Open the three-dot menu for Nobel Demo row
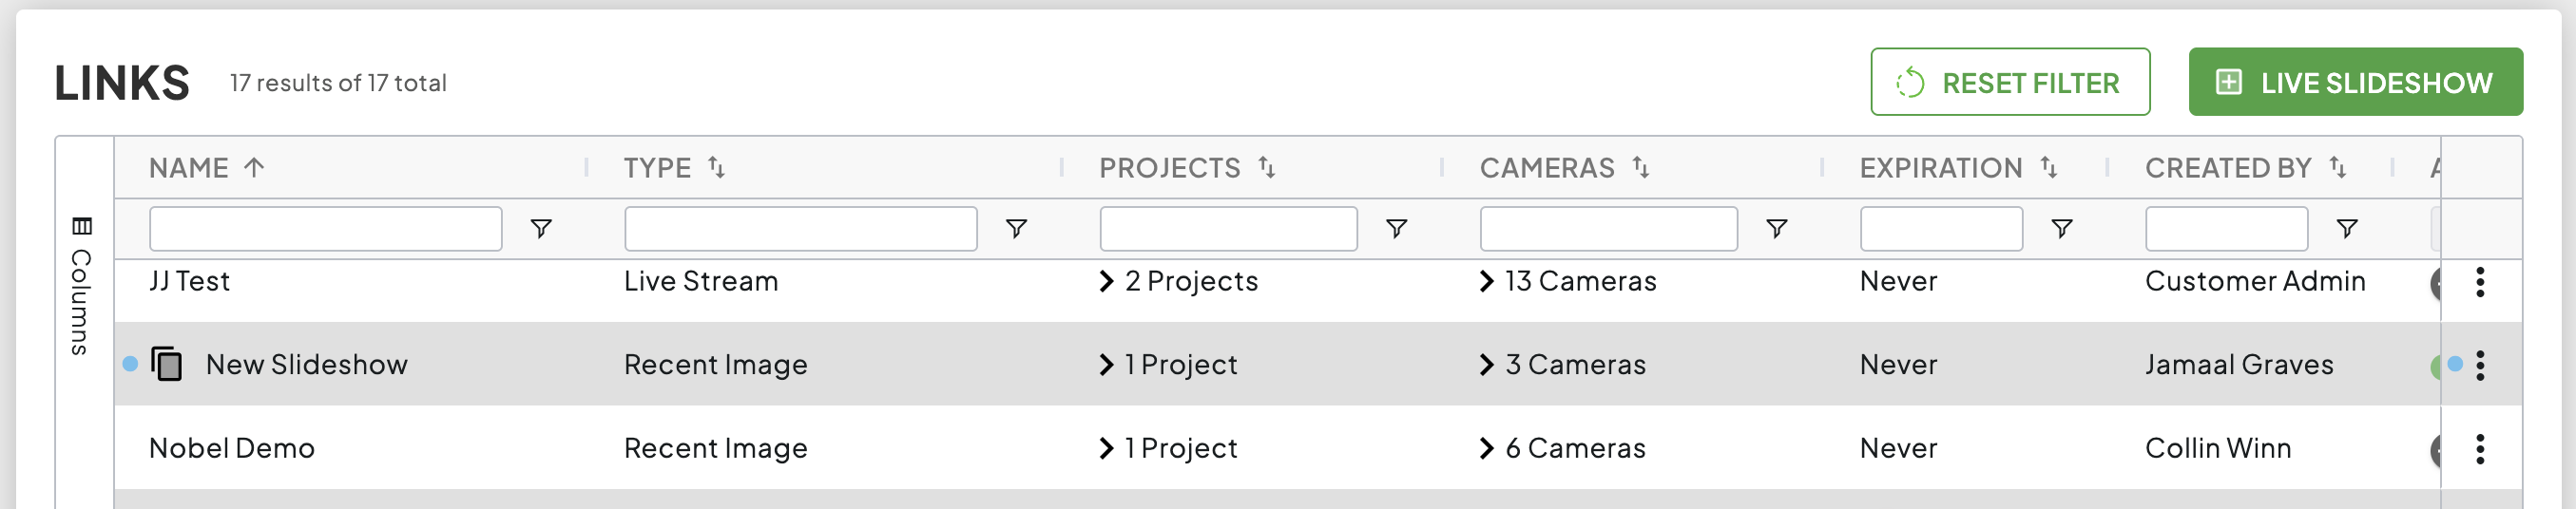Screen dimensions: 2576x509 tap(2479, 449)
